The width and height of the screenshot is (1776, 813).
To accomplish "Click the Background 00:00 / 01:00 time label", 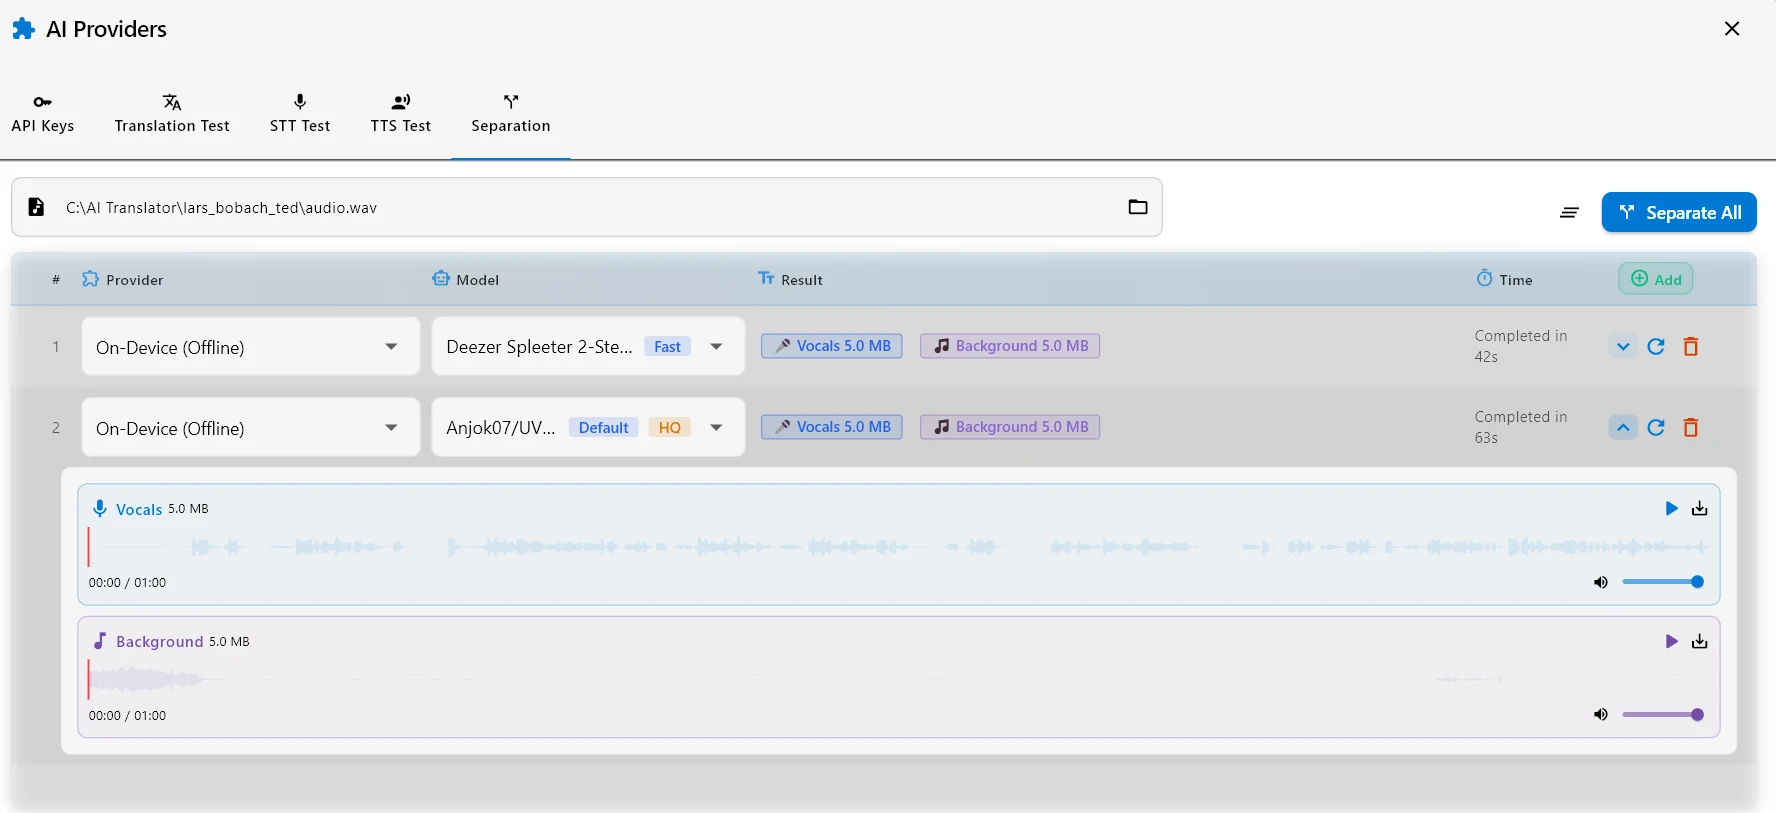I will pos(127,716).
